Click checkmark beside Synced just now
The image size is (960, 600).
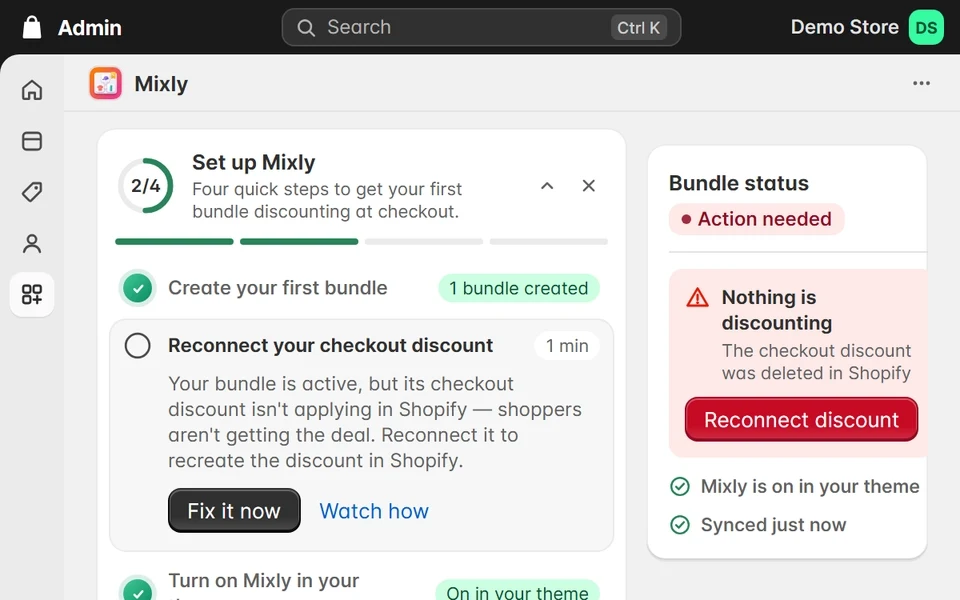(680, 525)
